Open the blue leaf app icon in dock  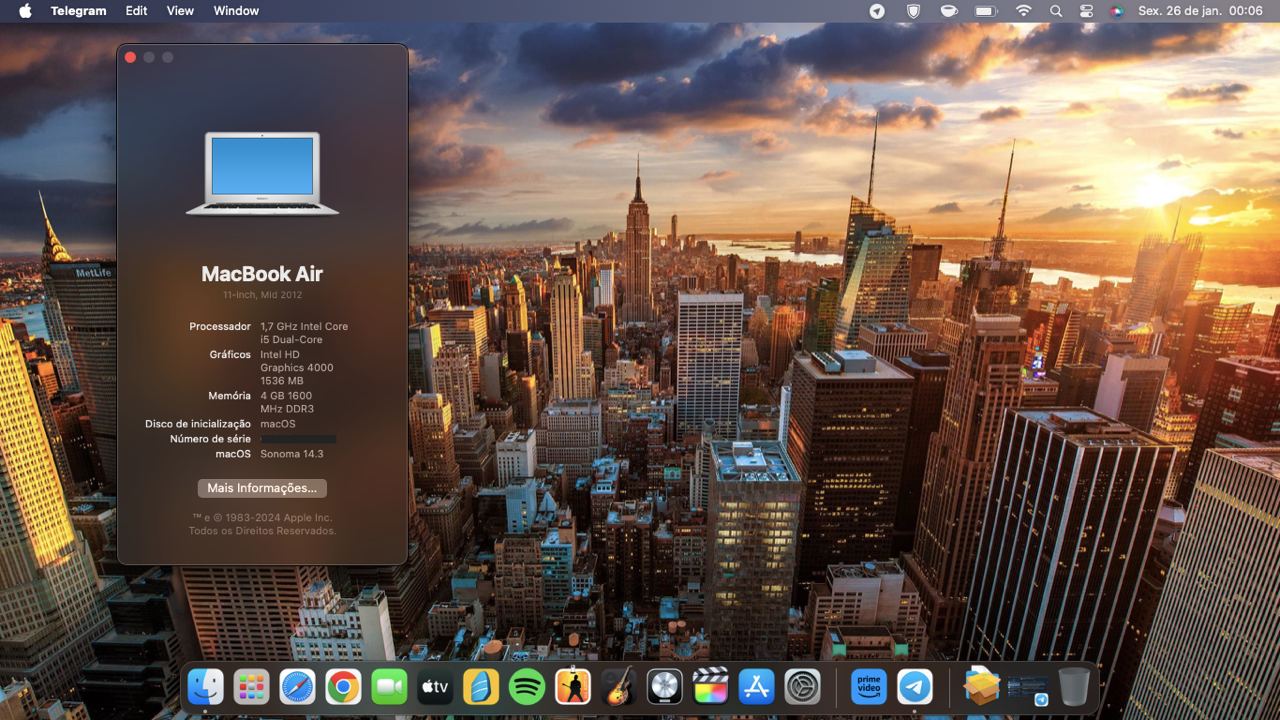point(481,687)
